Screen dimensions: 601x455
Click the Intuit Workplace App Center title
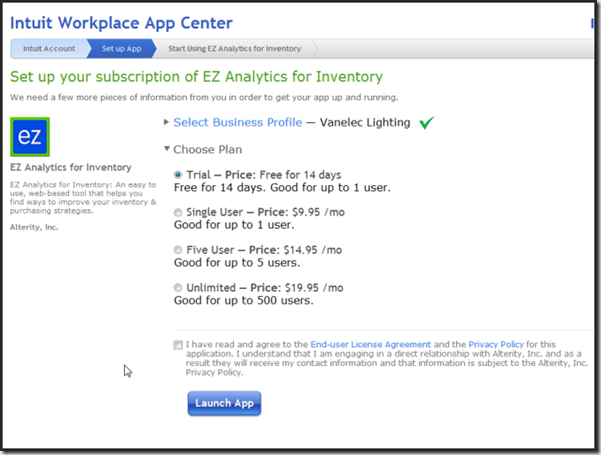coord(121,23)
